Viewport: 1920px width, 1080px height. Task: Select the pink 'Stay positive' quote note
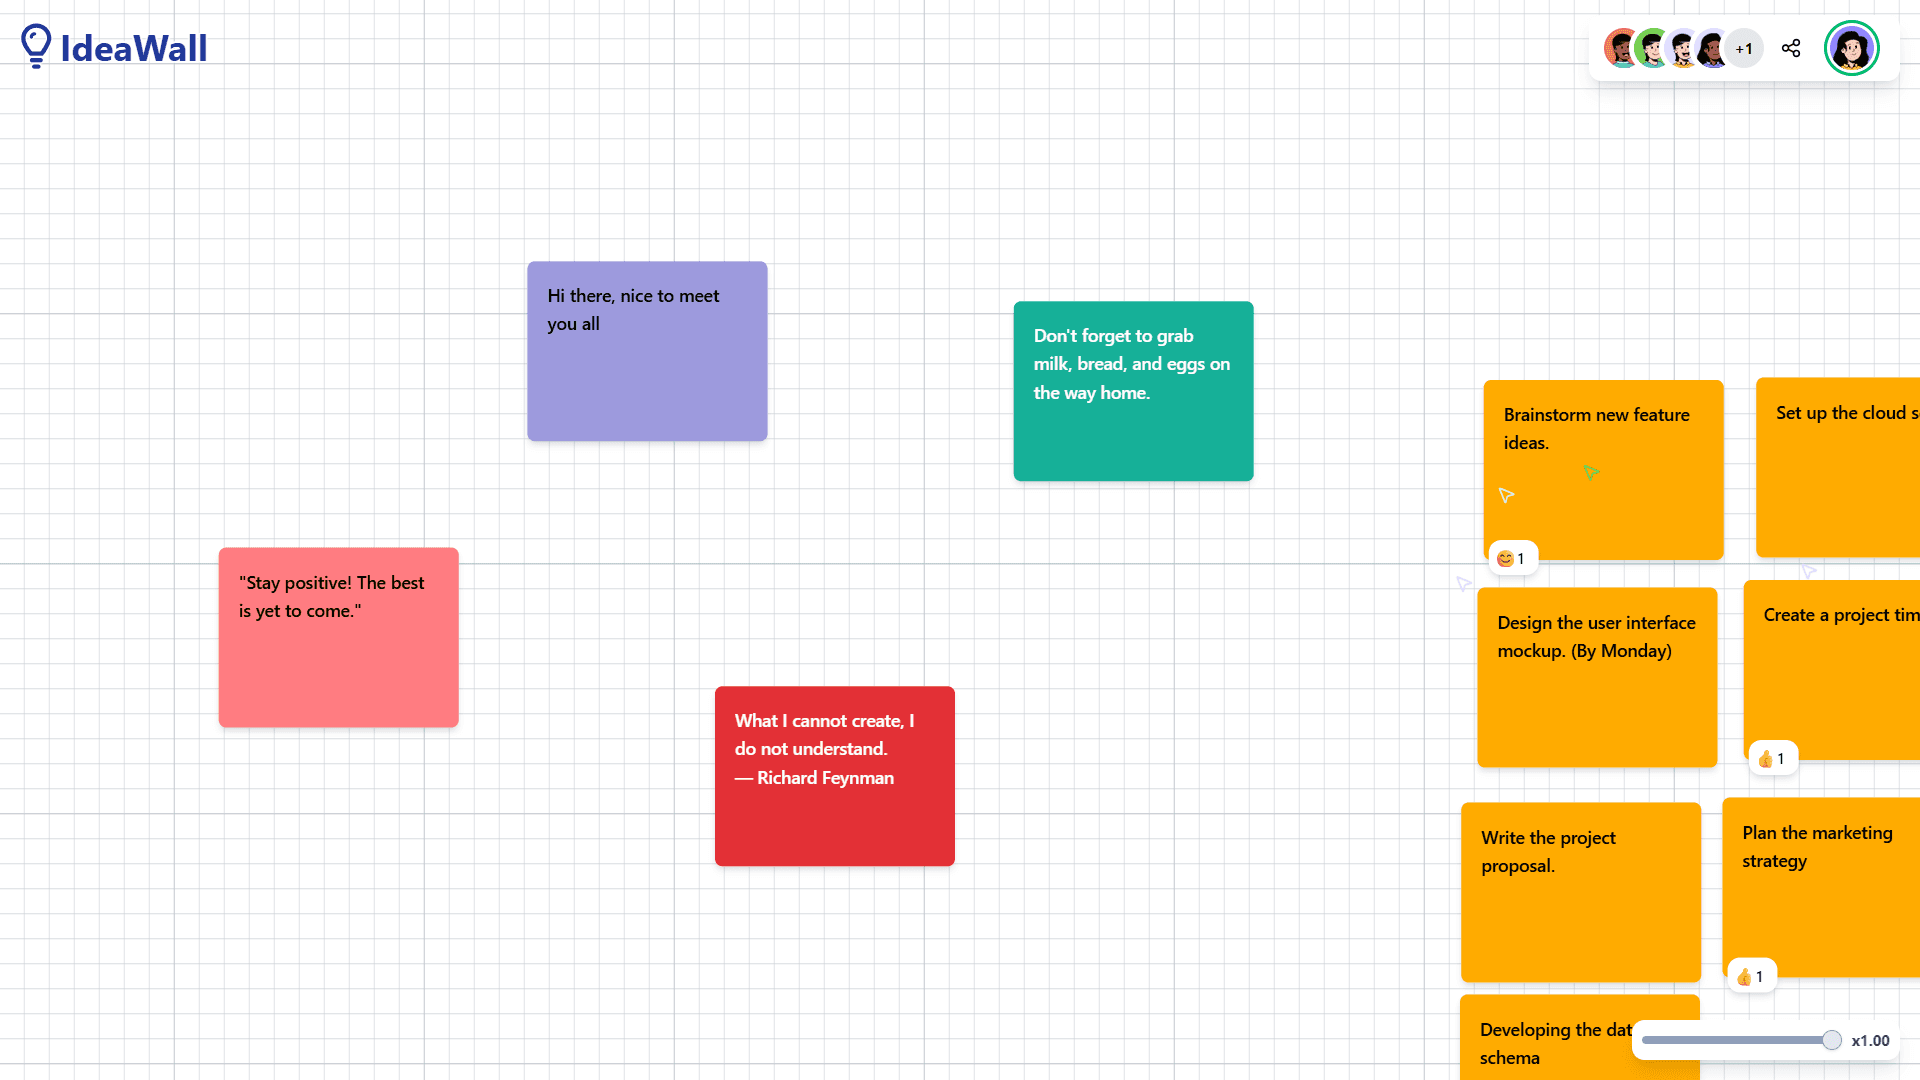click(x=338, y=637)
